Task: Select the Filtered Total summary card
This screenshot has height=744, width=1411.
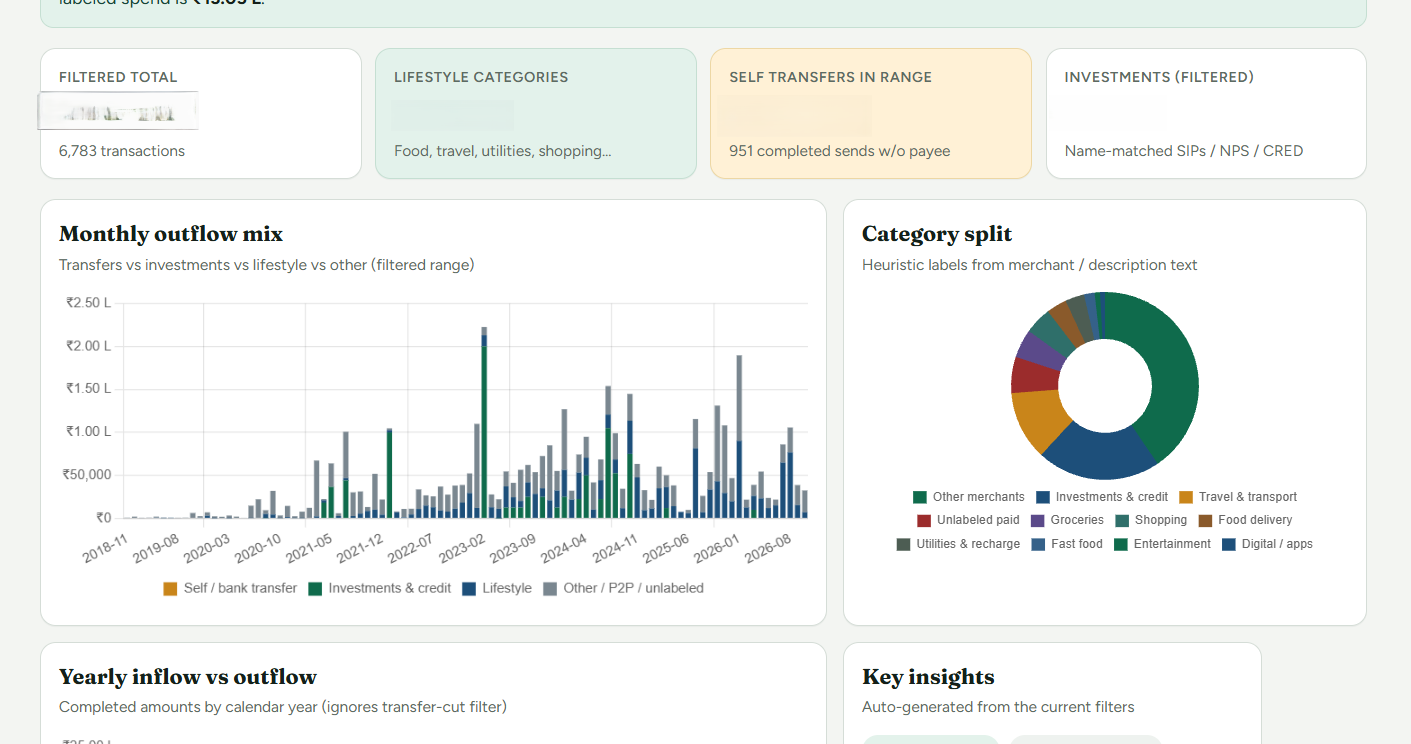Action: (x=201, y=113)
